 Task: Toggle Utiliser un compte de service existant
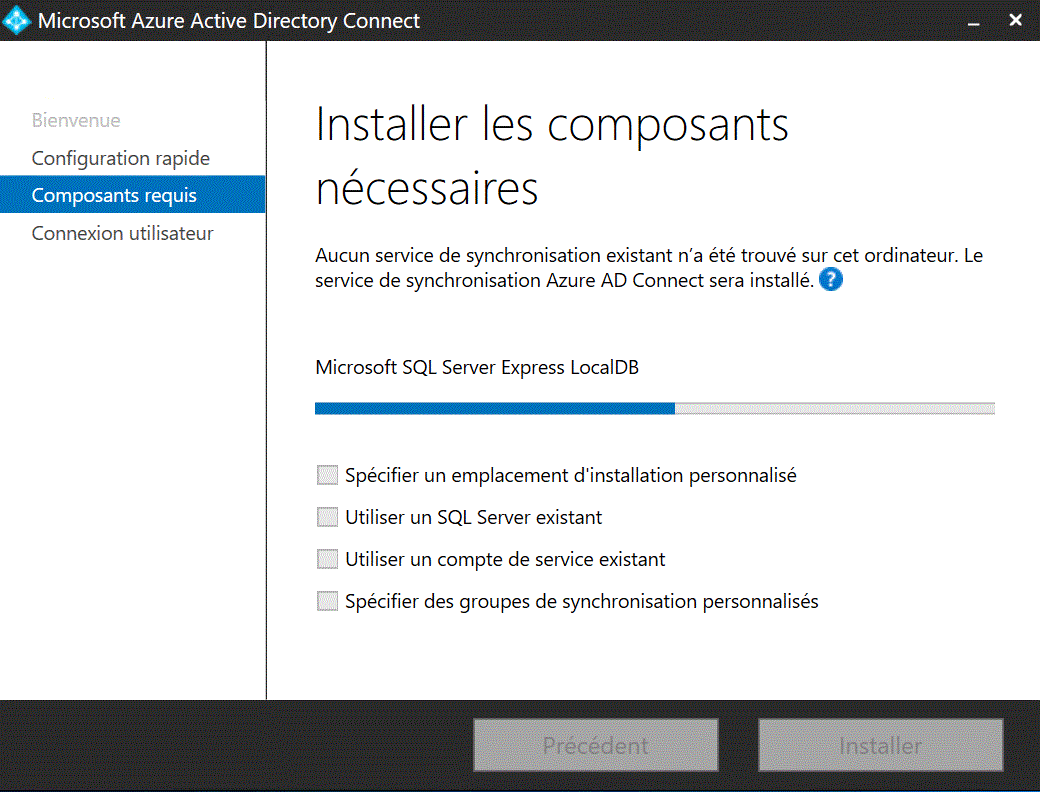pos(327,559)
